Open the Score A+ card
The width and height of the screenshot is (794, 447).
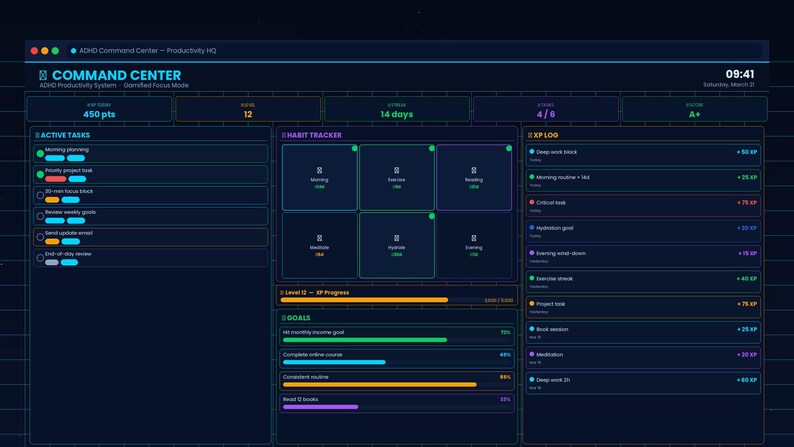coord(695,109)
